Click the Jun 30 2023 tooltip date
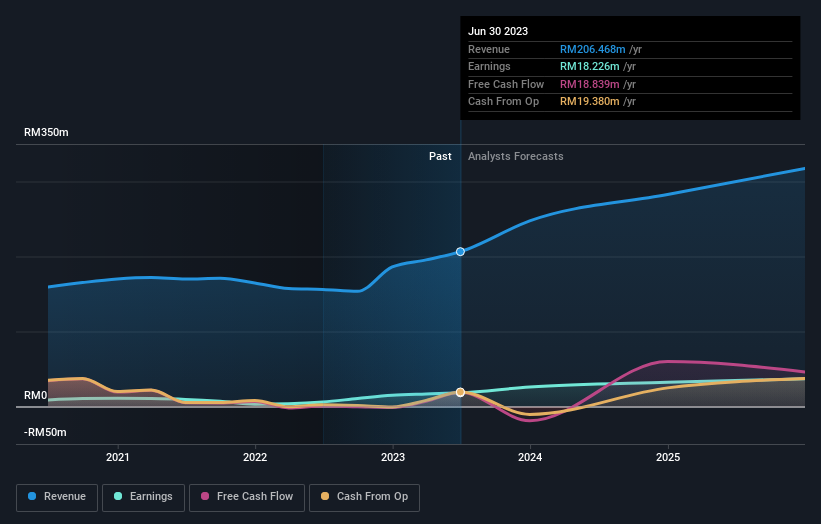821x524 pixels. coord(498,31)
